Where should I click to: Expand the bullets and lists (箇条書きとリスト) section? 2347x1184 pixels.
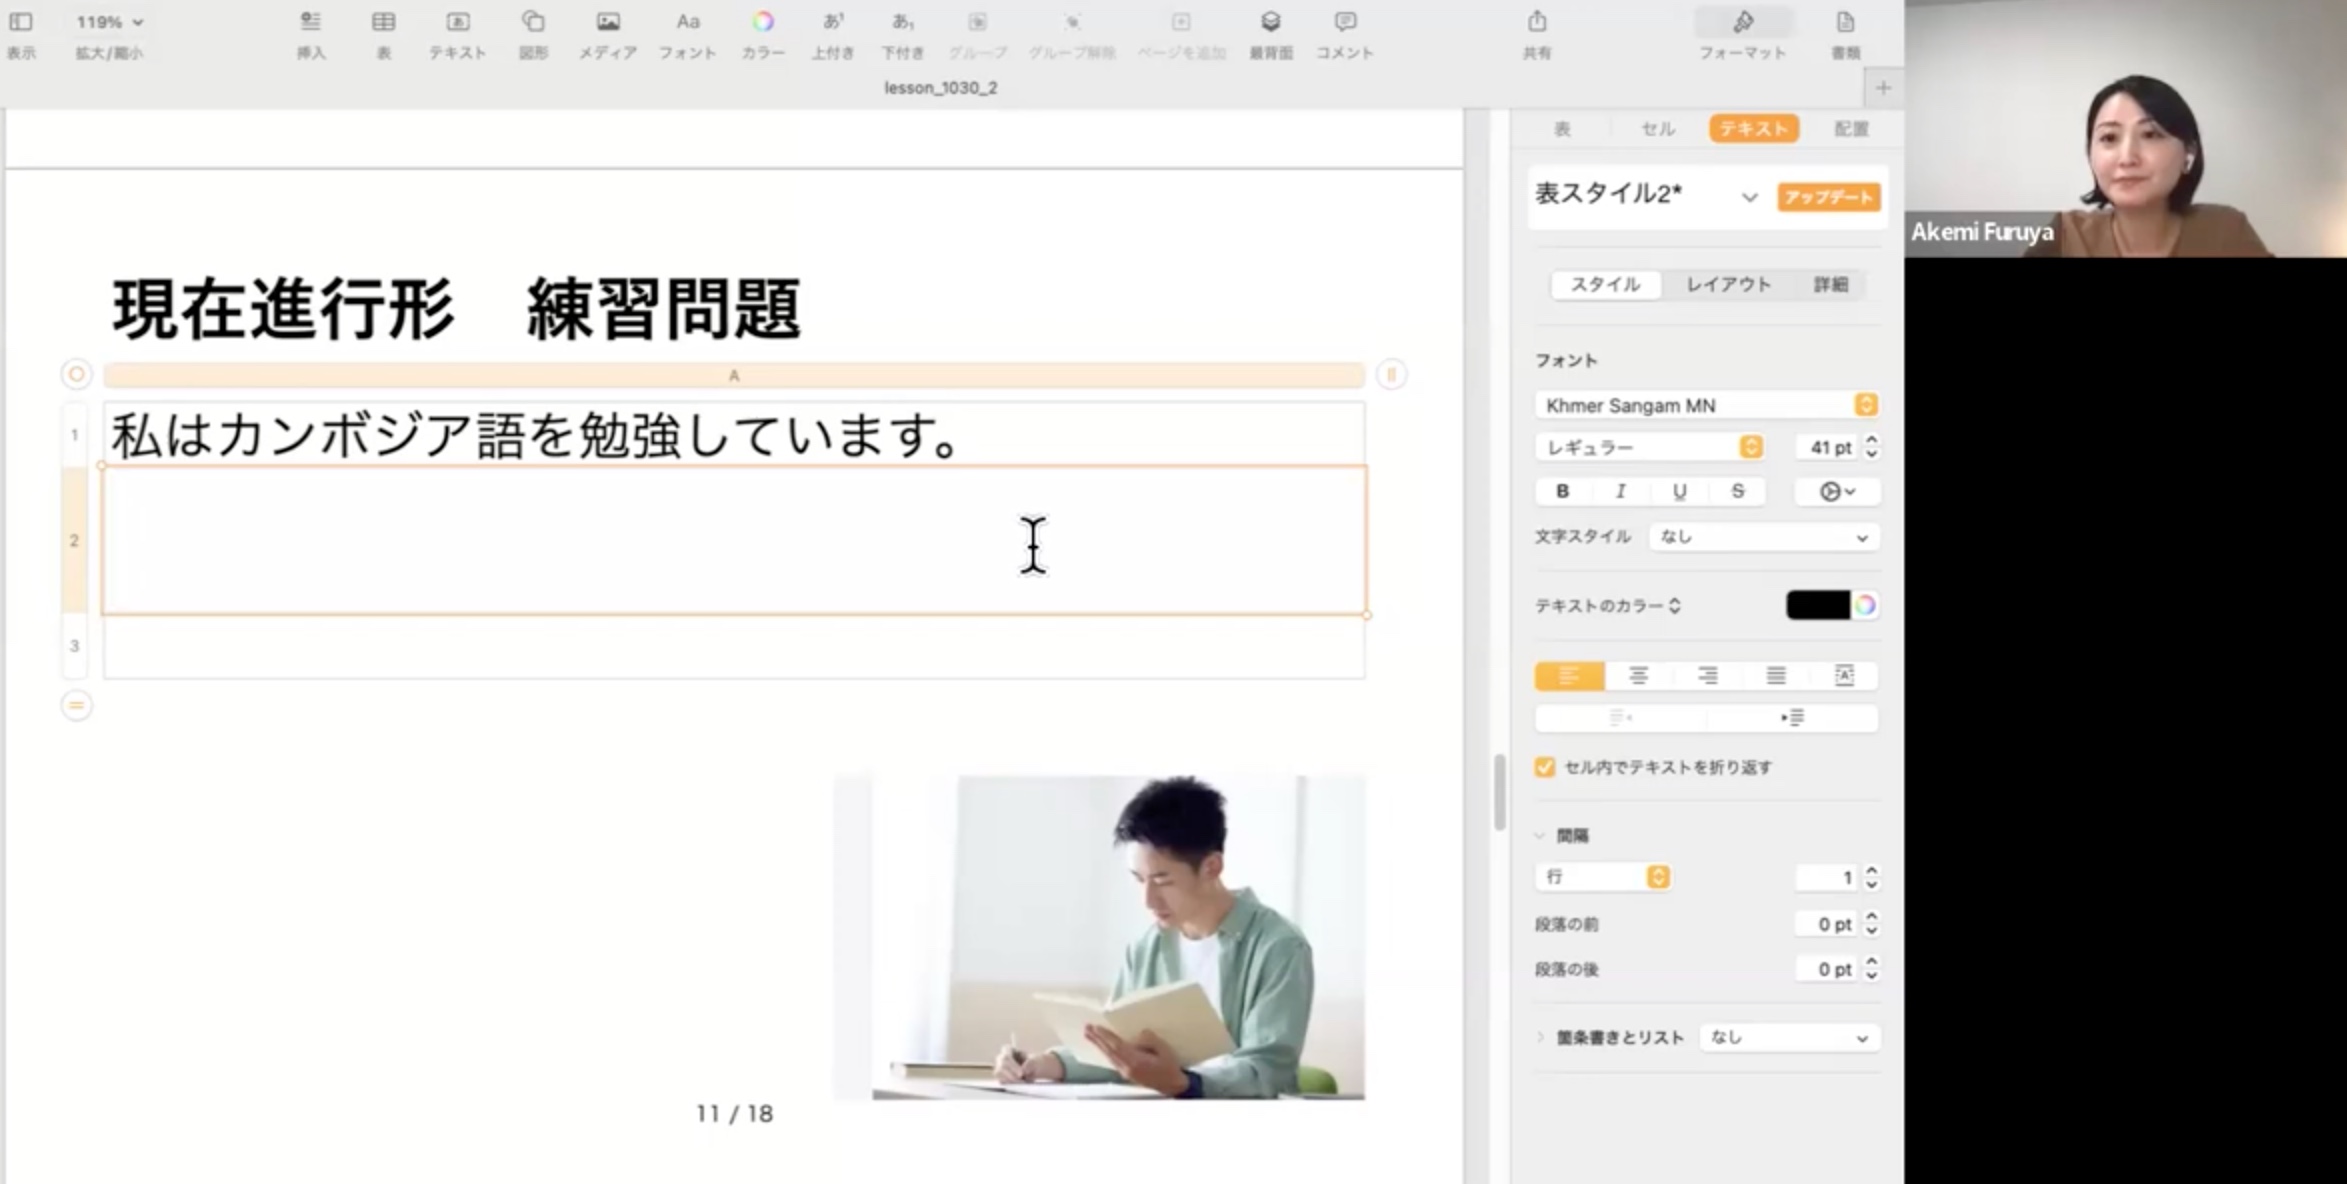point(1540,1037)
